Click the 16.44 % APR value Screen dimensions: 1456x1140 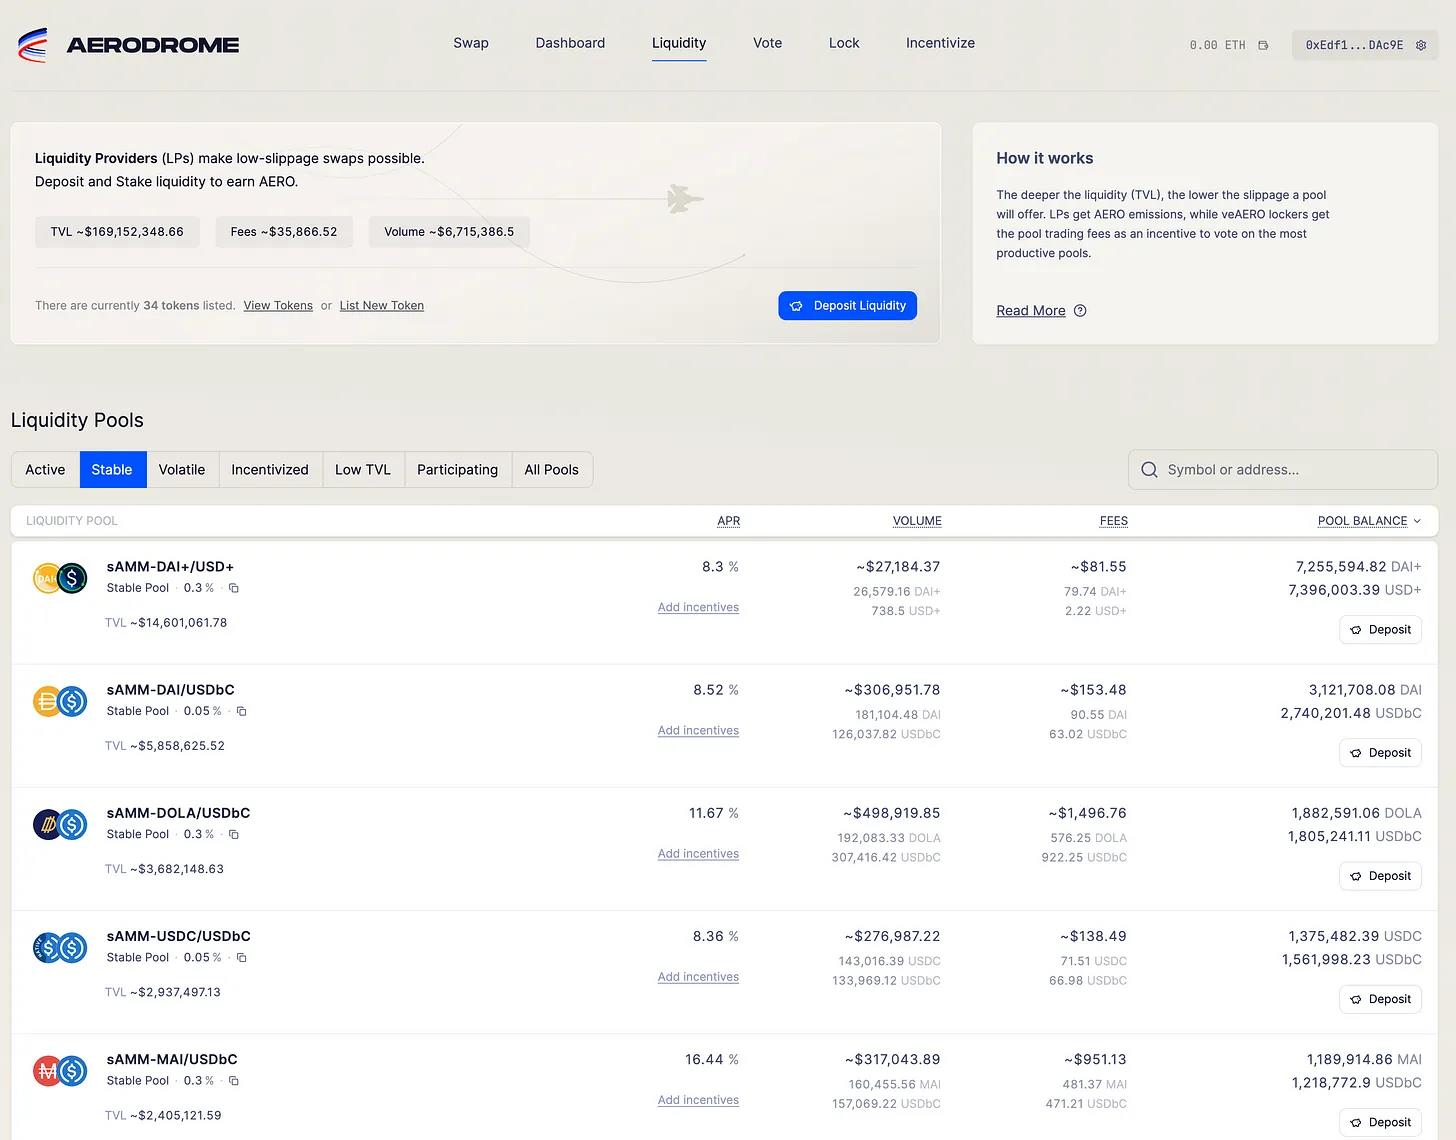click(x=712, y=1059)
